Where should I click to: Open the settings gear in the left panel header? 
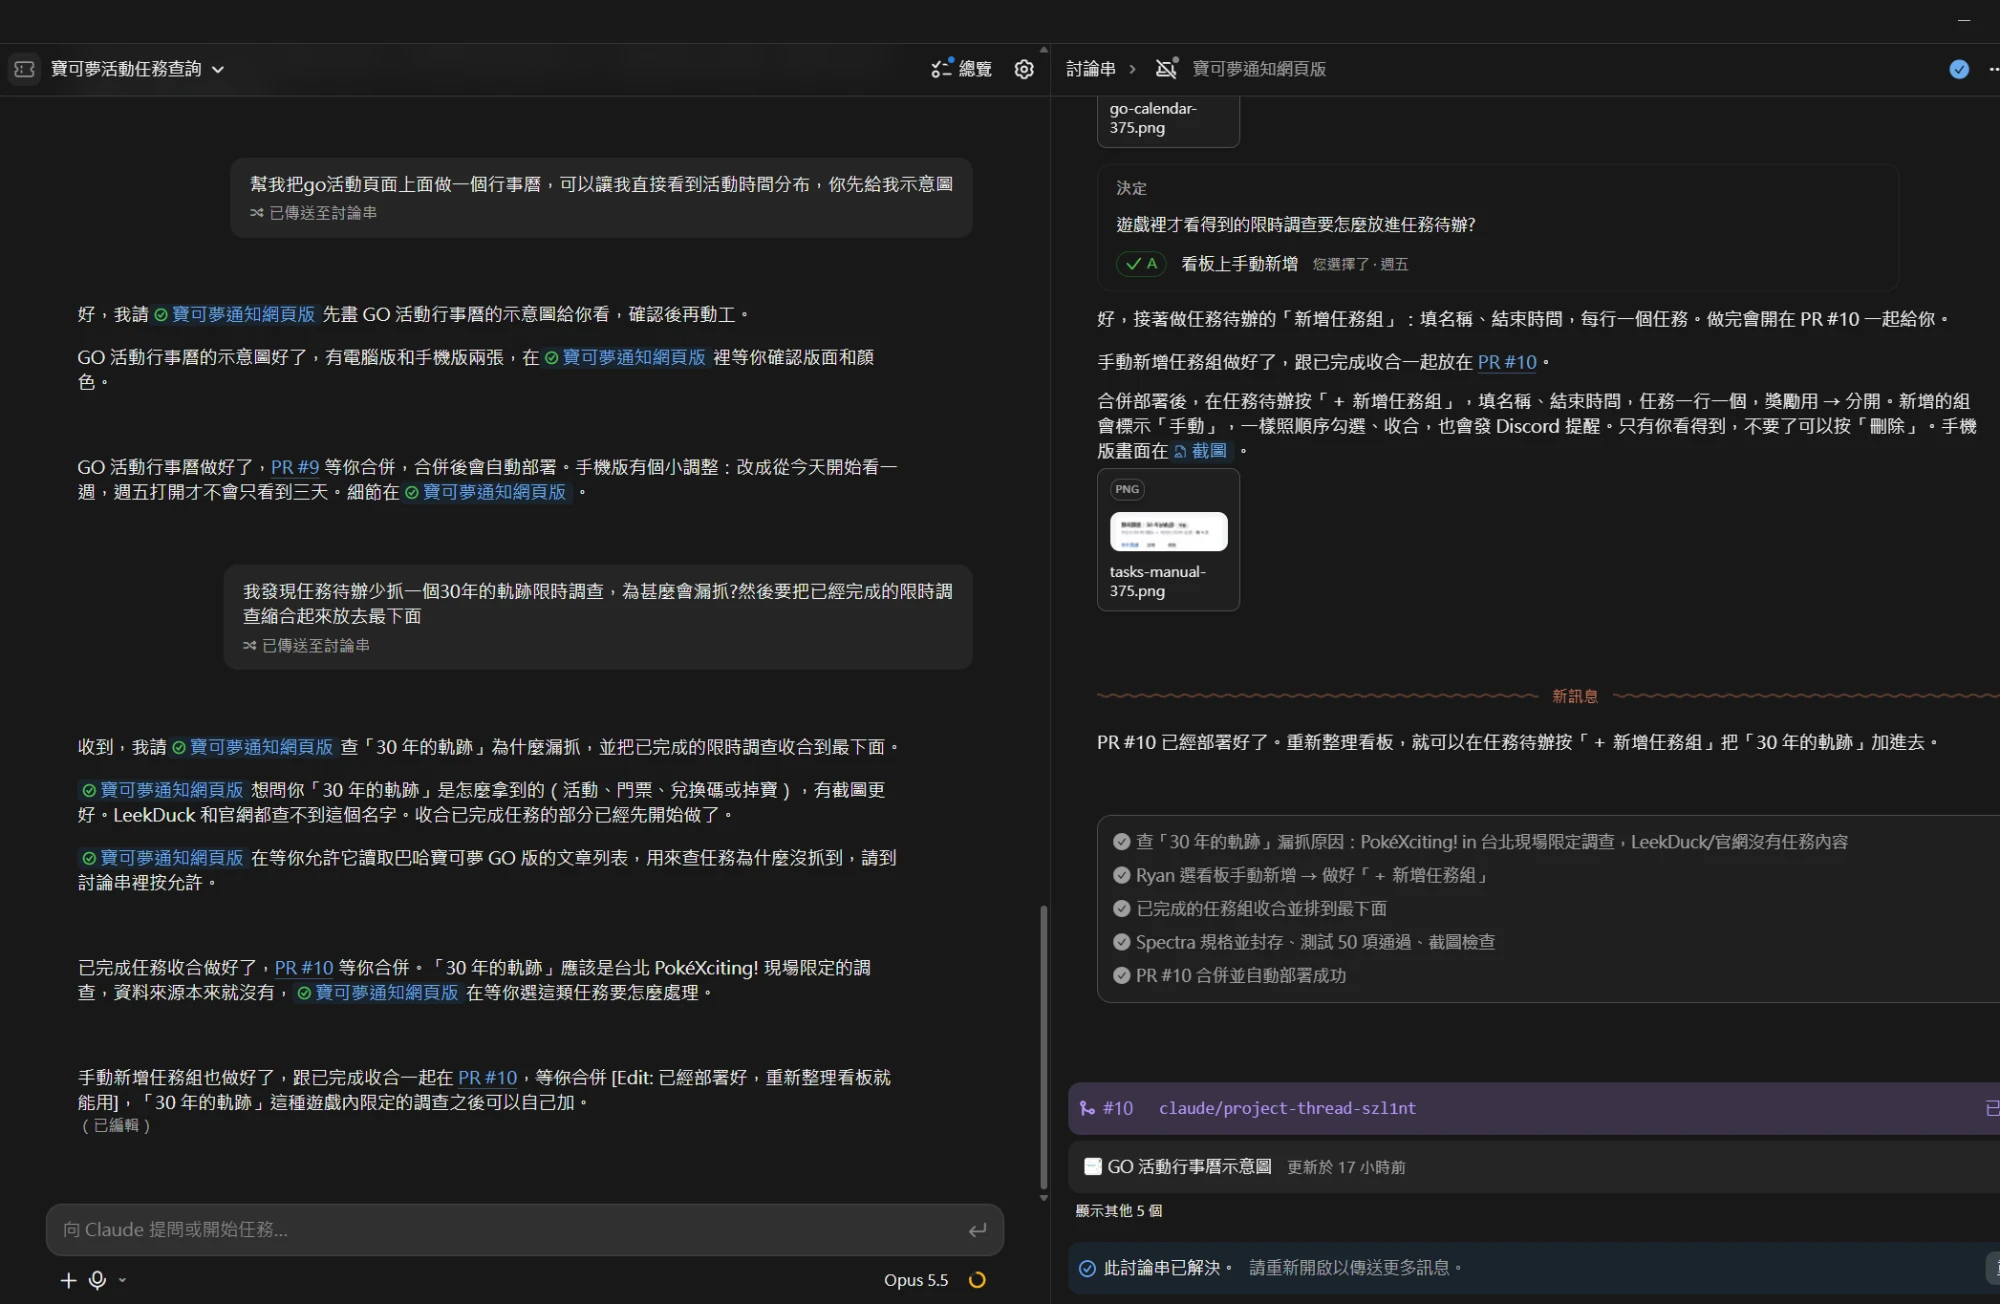[x=1024, y=69]
